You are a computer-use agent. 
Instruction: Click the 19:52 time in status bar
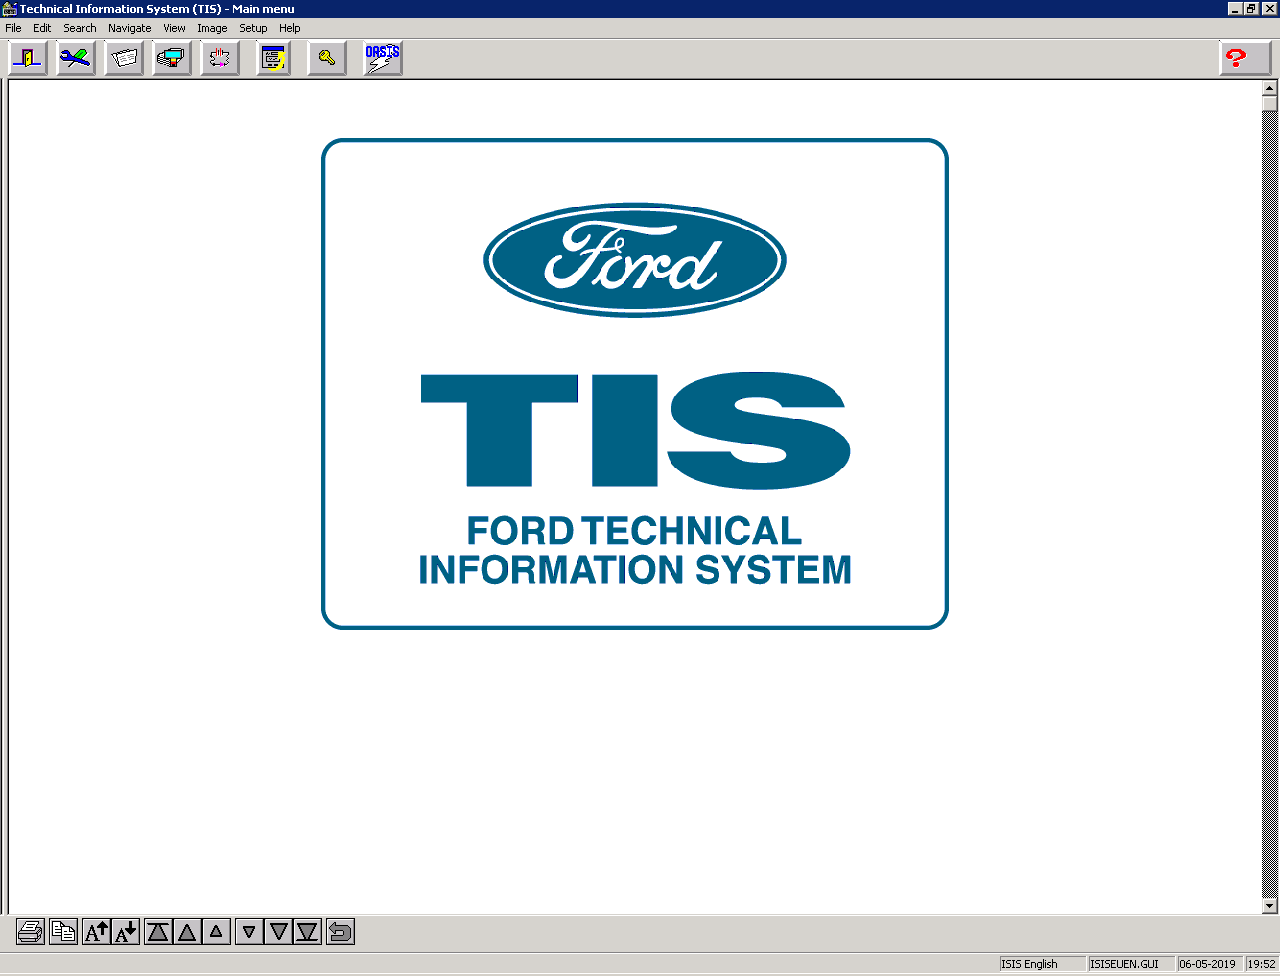pos(1262,964)
